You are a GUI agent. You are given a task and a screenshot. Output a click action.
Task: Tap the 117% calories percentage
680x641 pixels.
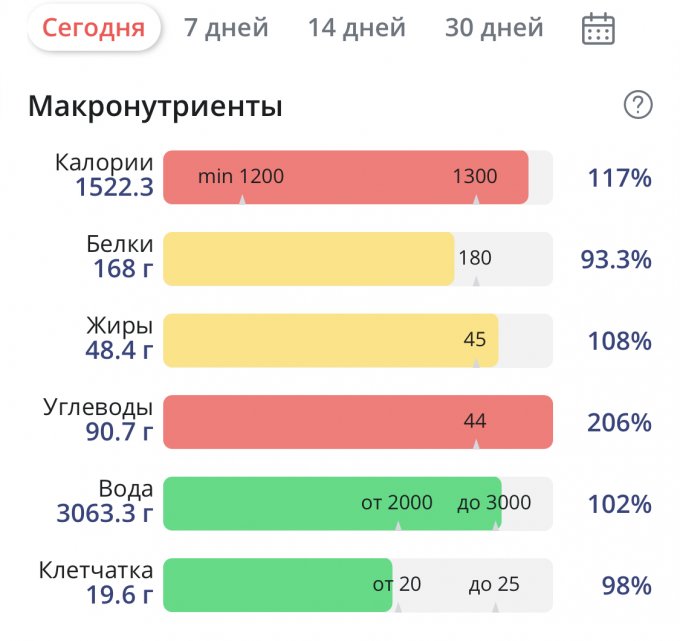(619, 179)
